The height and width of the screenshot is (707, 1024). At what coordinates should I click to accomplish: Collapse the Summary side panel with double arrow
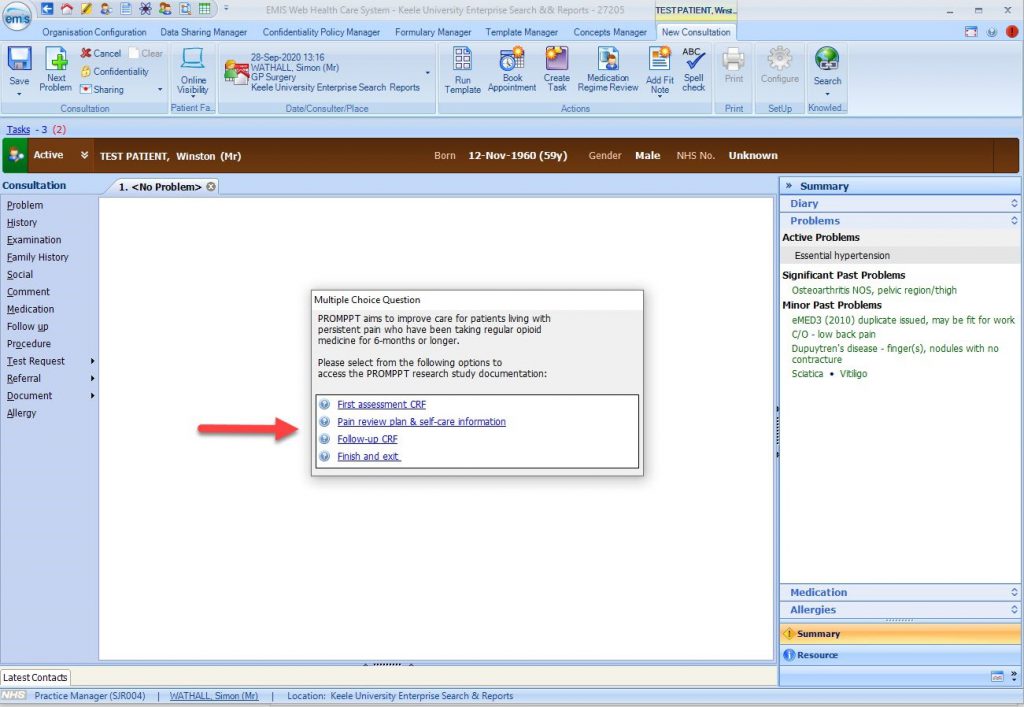(x=789, y=186)
